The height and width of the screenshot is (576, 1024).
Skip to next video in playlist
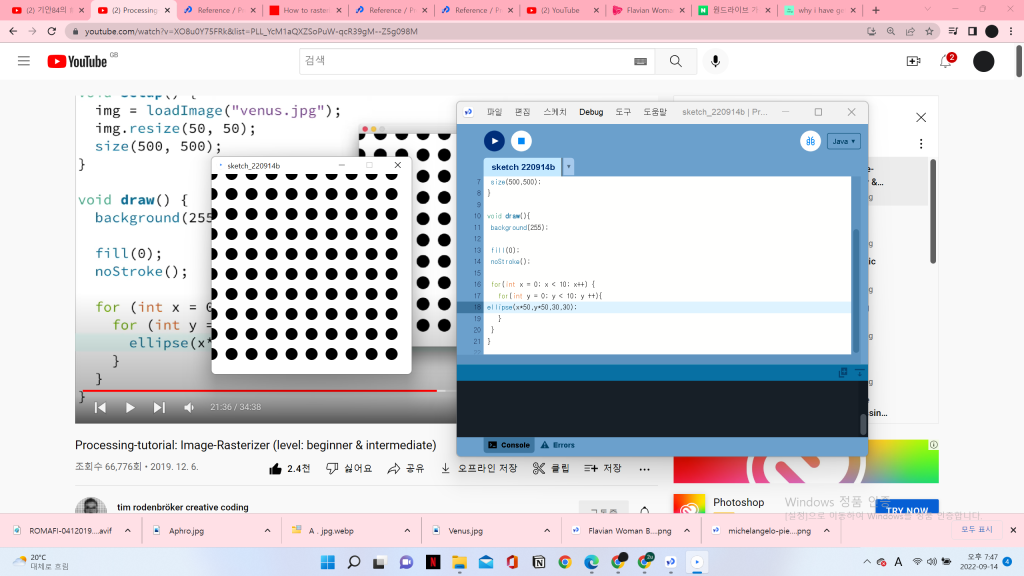click(x=159, y=408)
